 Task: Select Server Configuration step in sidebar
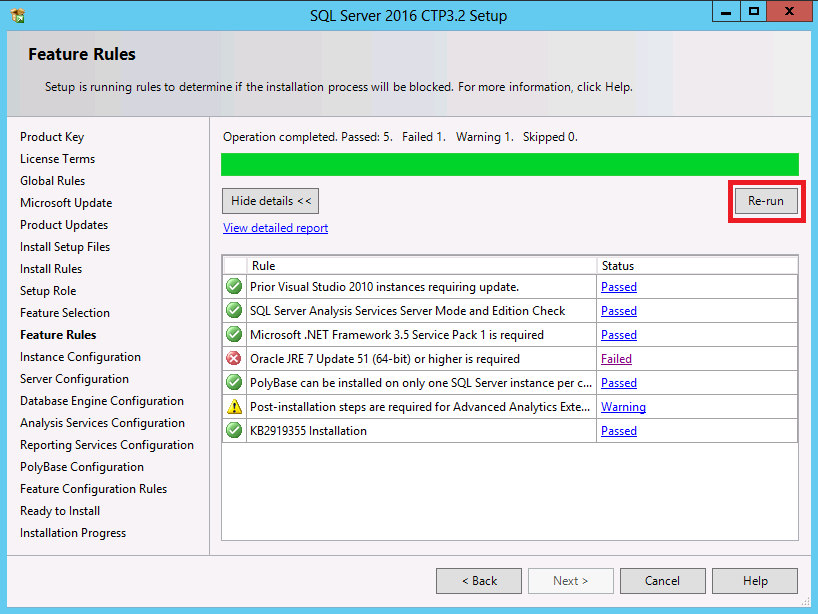[x=75, y=379]
